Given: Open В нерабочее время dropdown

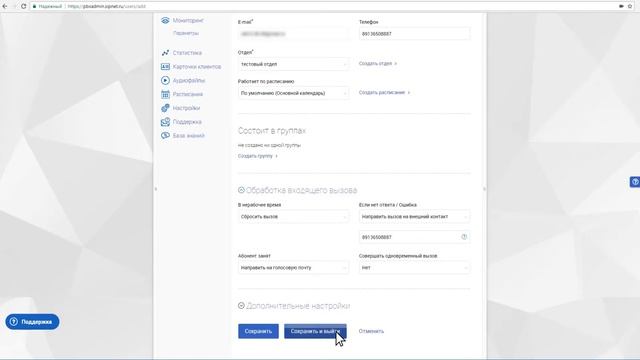Looking at the screenshot, I should (293, 217).
